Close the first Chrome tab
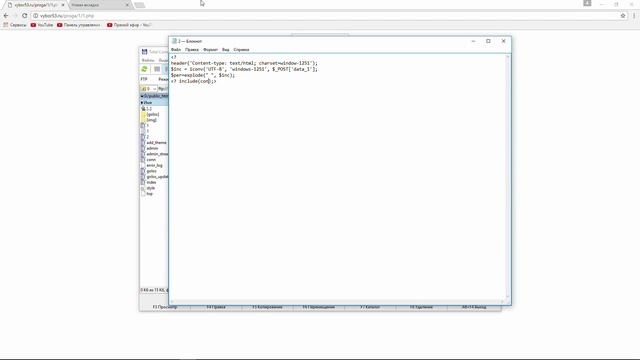The width and height of the screenshot is (640, 360). coord(63,5)
